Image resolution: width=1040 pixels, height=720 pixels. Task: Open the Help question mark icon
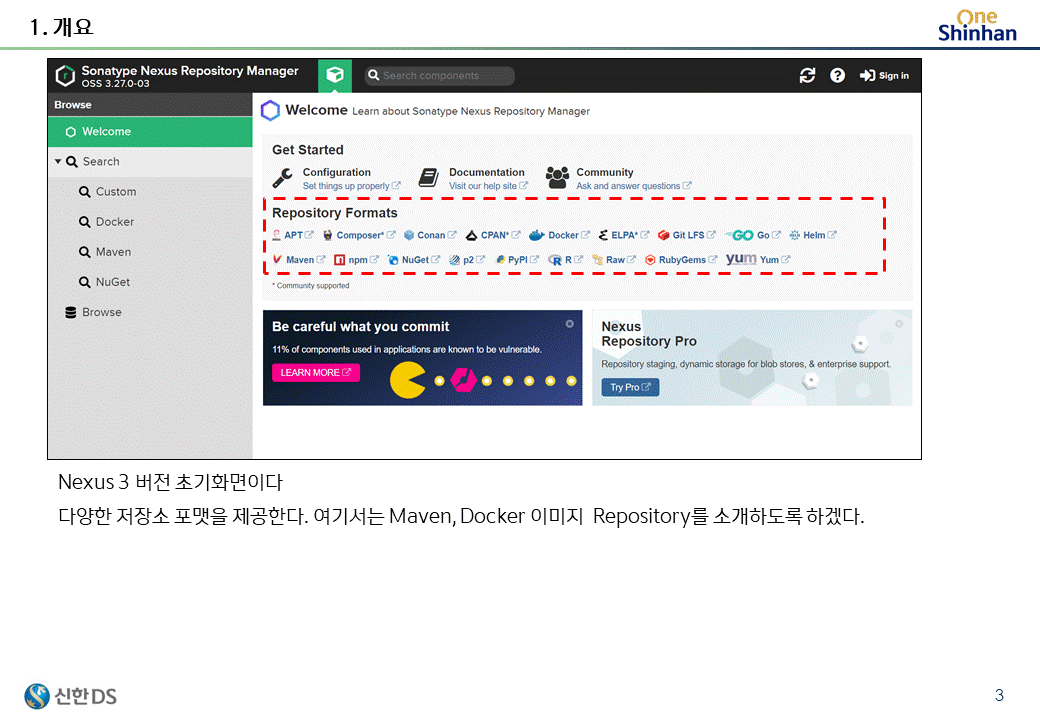tap(837, 76)
